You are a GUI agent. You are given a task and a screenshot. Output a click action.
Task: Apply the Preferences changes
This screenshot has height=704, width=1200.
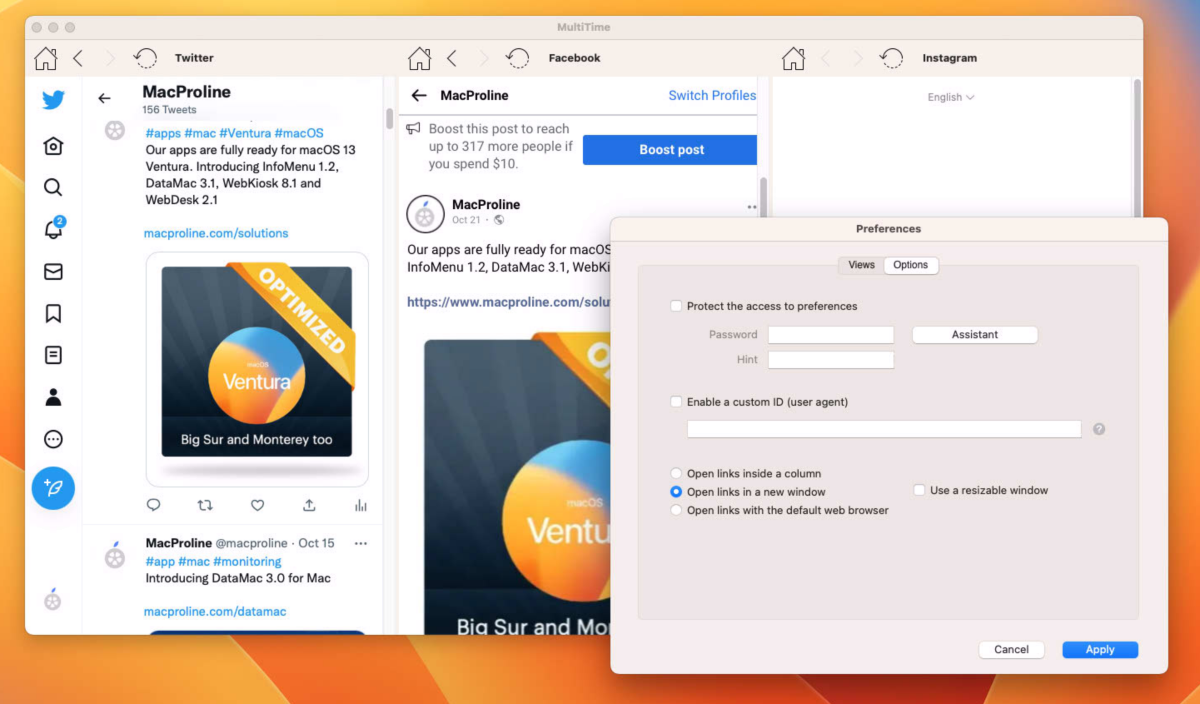coord(1100,649)
